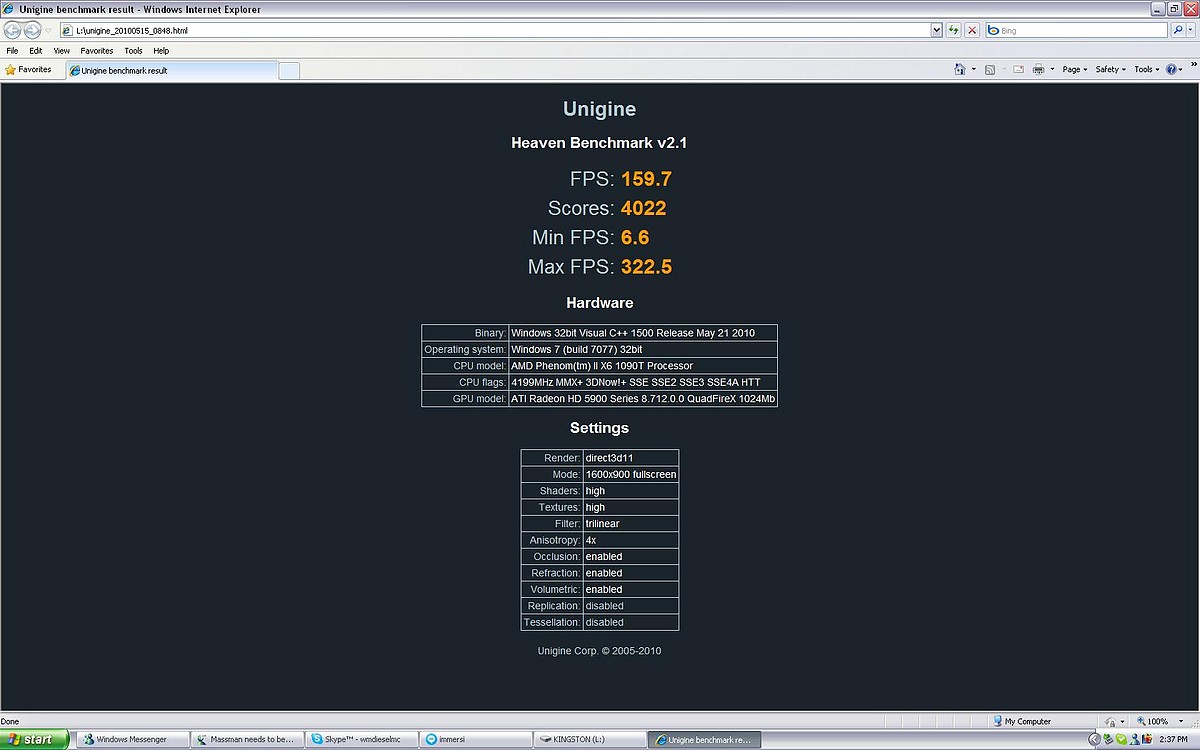Switch to Skype in the taskbar
The width and height of the screenshot is (1200, 750).
[360, 740]
